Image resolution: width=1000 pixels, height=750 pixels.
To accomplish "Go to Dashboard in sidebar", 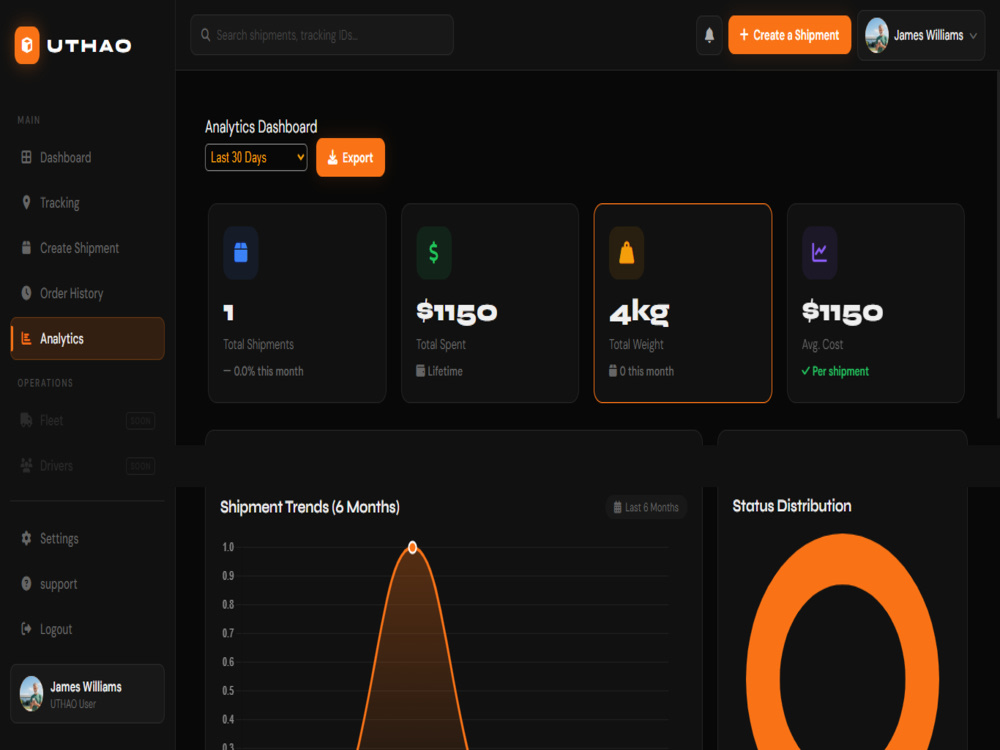I will click(x=87, y=157).
